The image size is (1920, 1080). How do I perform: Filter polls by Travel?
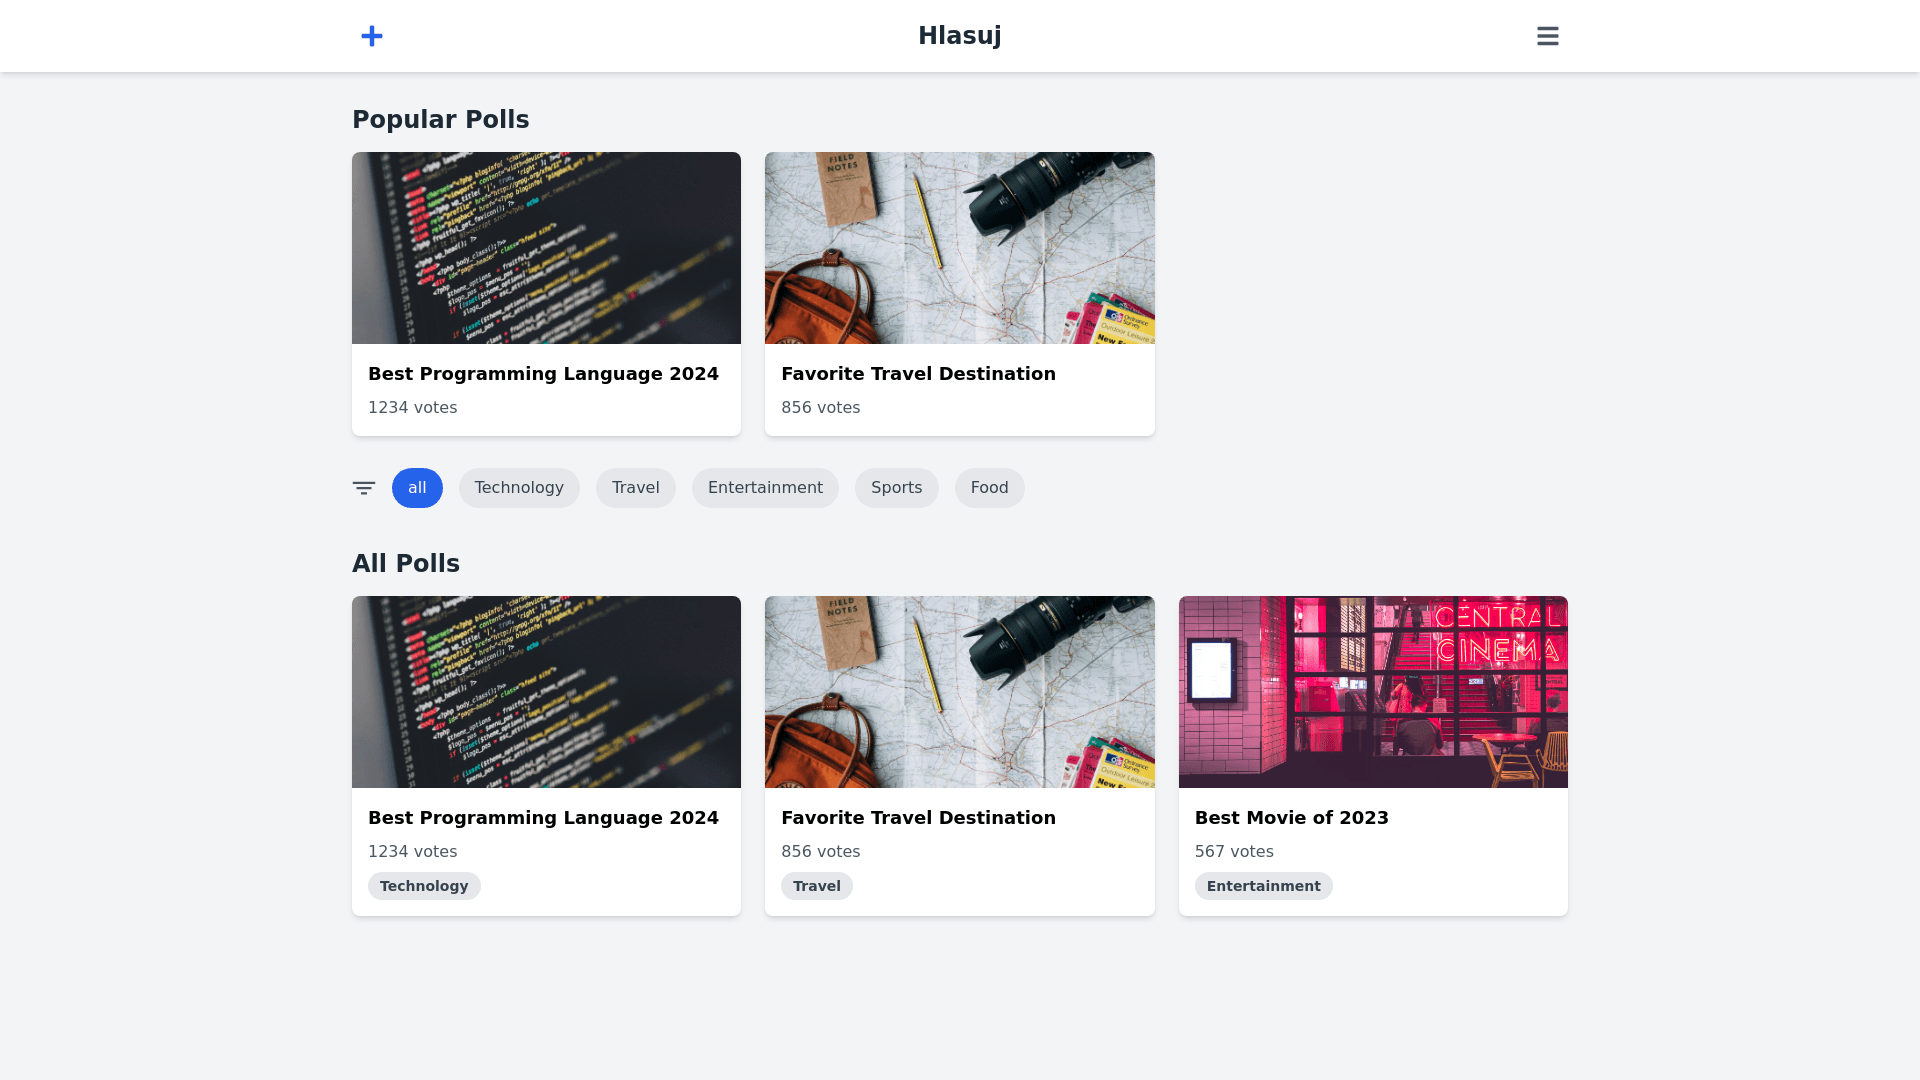(x=635, y=488)
